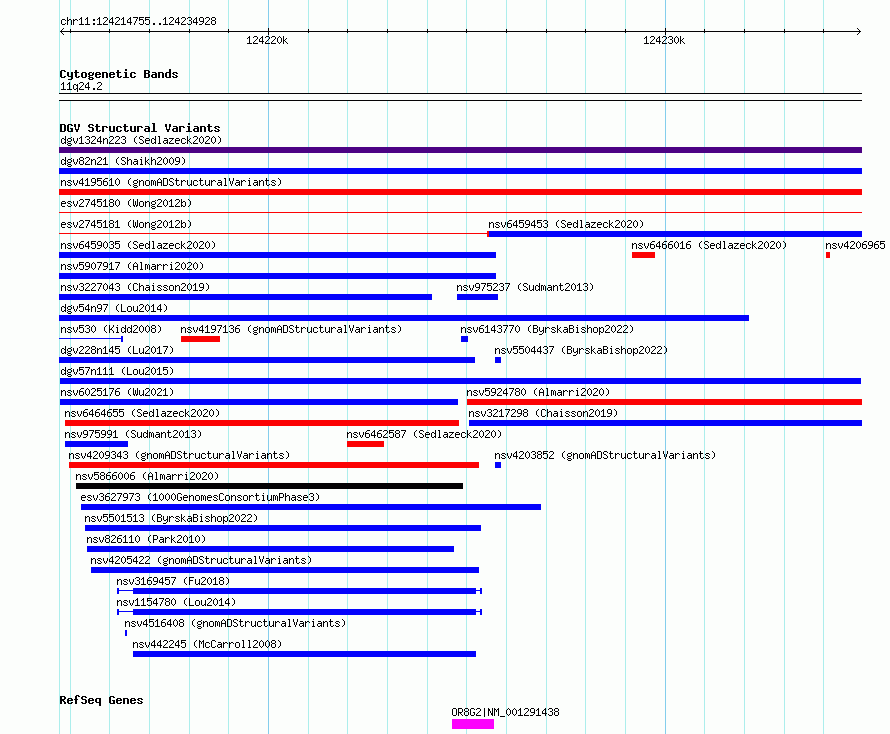Select nsv5866006 (Almarri2020) label
This screenshot has height=734, width=890.
point(147,476)
